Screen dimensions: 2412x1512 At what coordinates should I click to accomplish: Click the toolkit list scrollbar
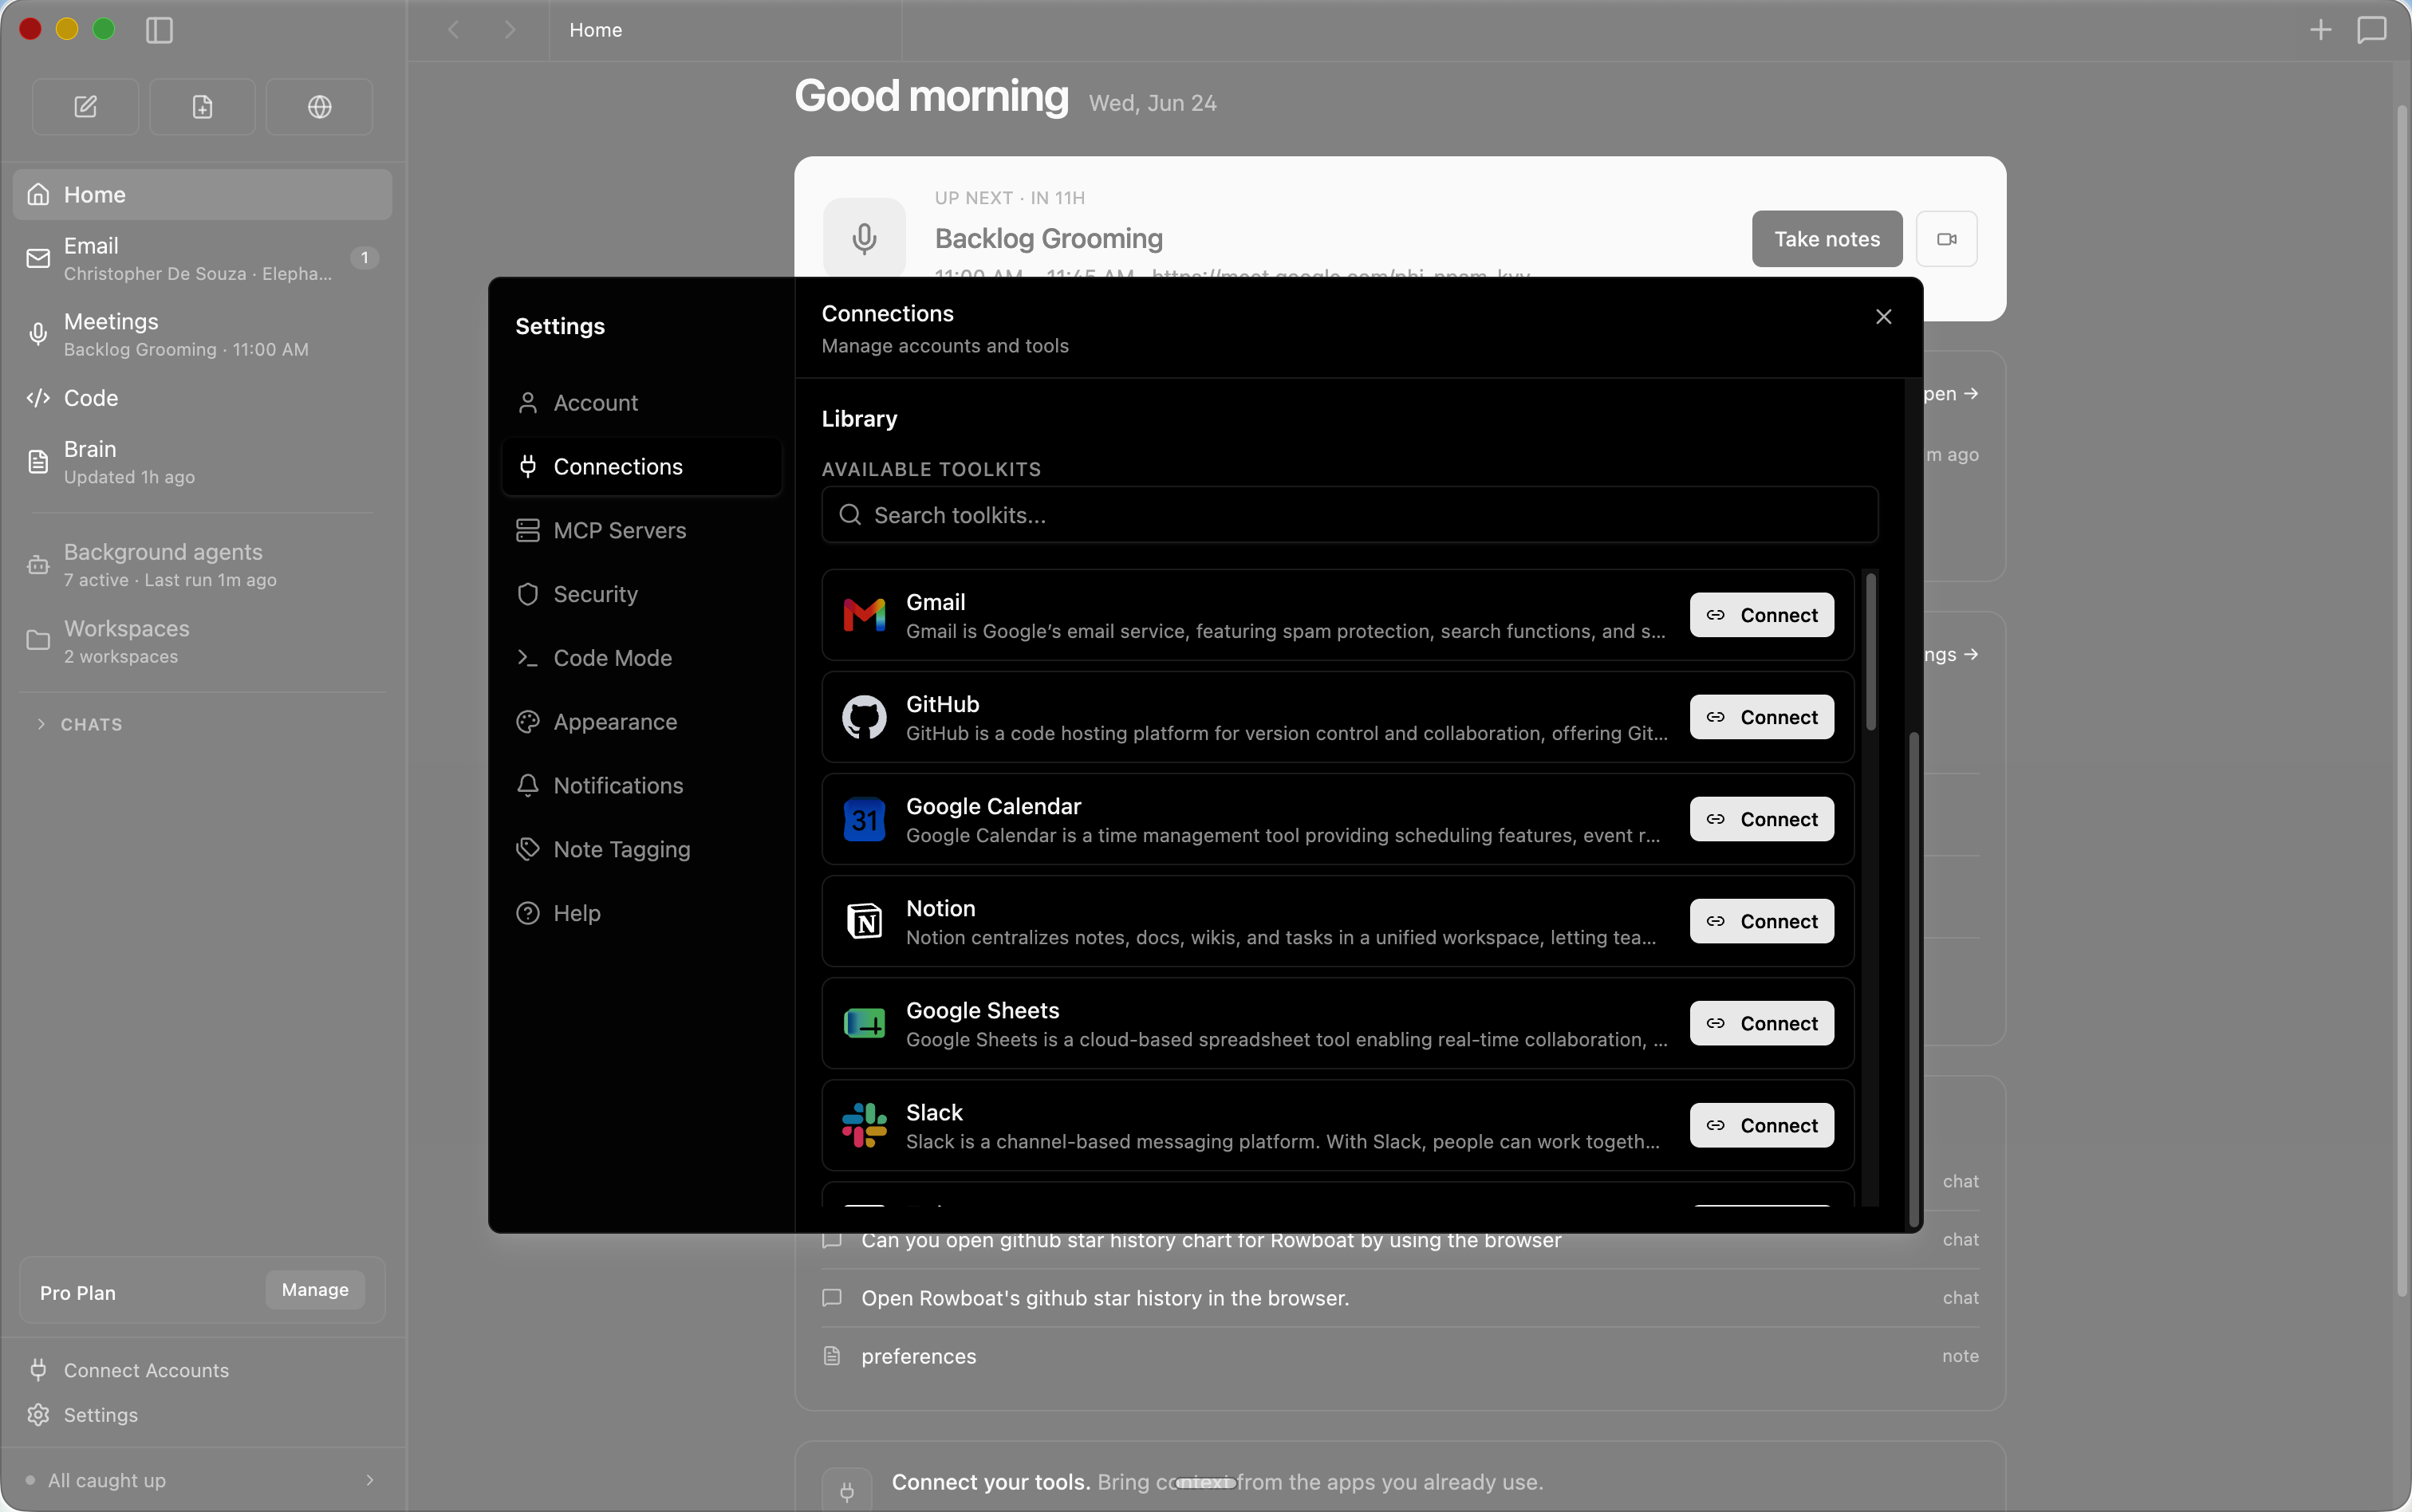tap(1870, 651)
